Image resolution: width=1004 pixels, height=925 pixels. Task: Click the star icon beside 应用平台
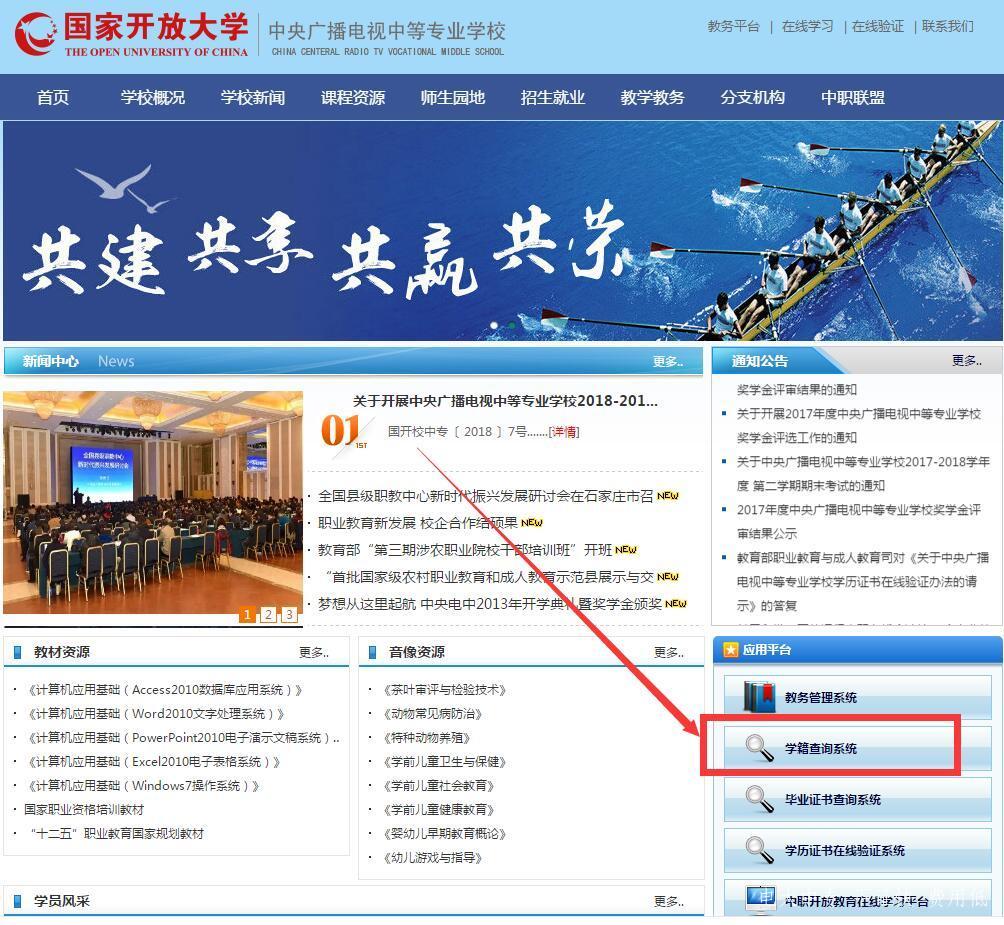point(730,649)
